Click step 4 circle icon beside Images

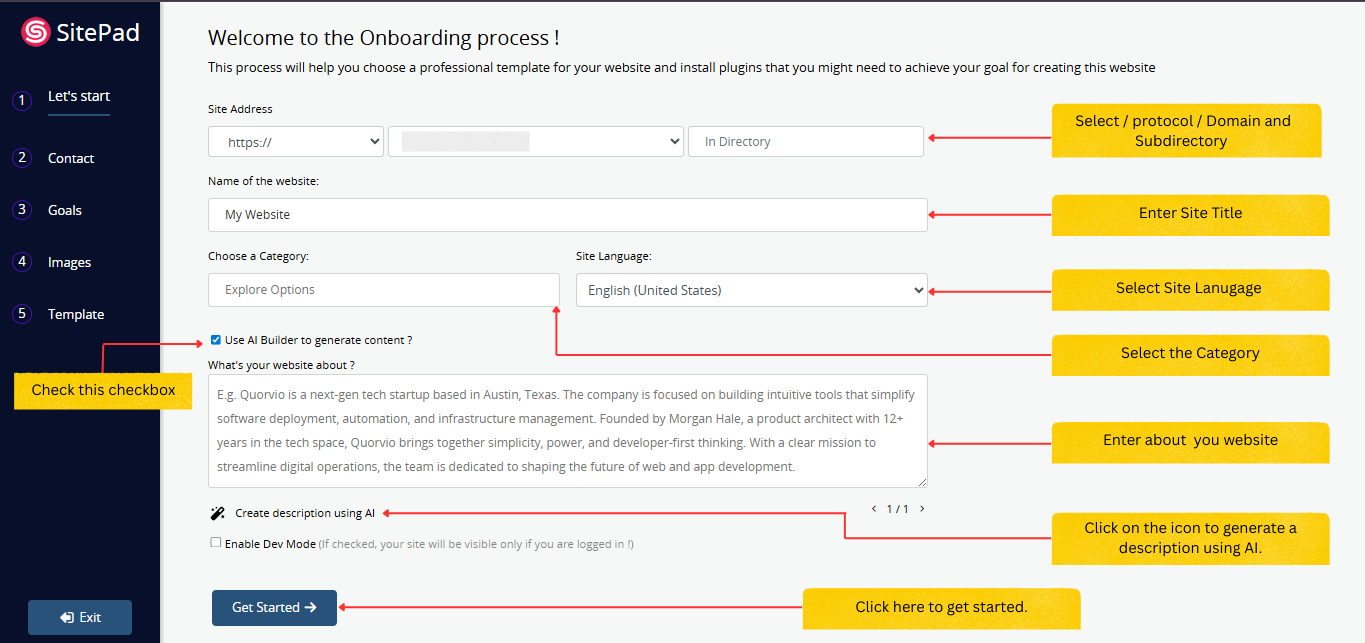[x=22, y=262]
